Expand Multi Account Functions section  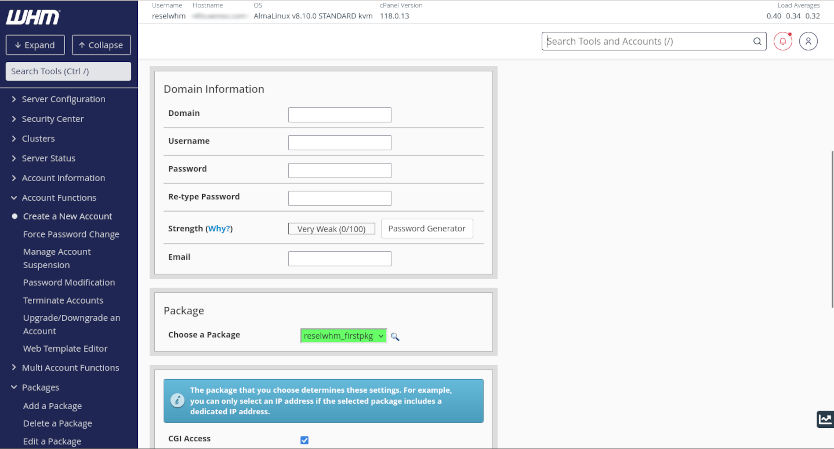(x=70, y=368)
